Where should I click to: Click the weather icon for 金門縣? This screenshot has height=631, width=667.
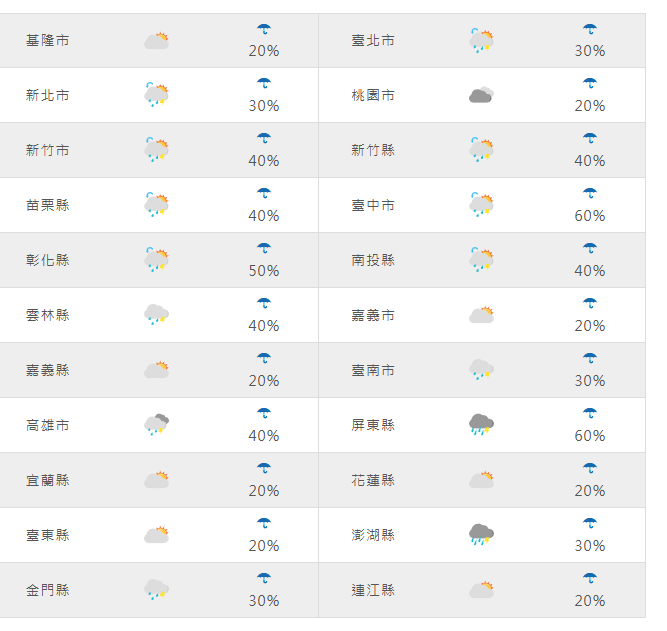click(x=157, y=590)
